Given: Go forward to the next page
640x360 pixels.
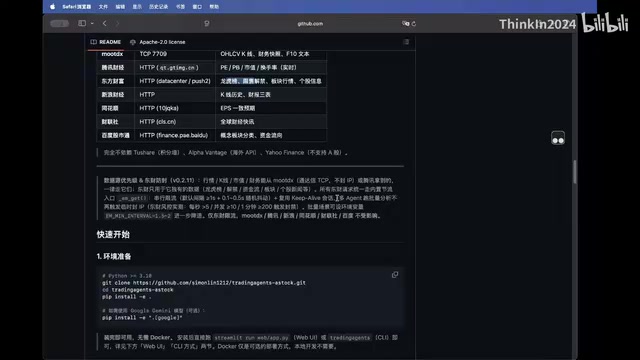Looking at the screenshot, I should tap(118, 23).
